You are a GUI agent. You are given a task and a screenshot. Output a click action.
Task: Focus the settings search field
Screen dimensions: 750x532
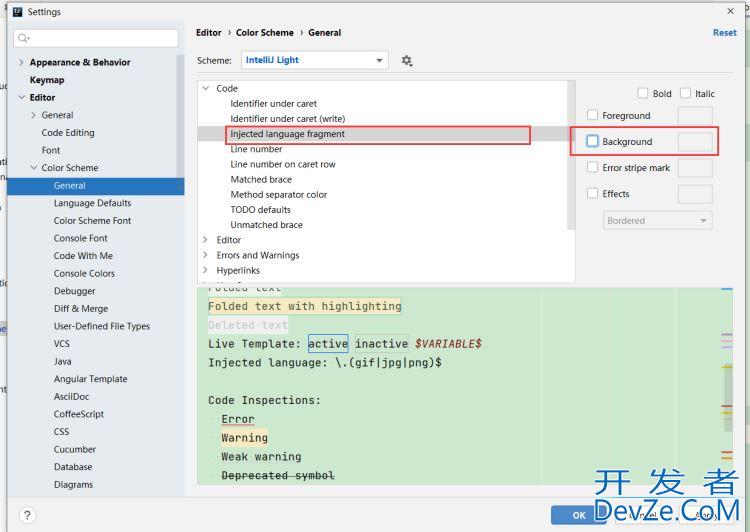click(x=96, y=38)
